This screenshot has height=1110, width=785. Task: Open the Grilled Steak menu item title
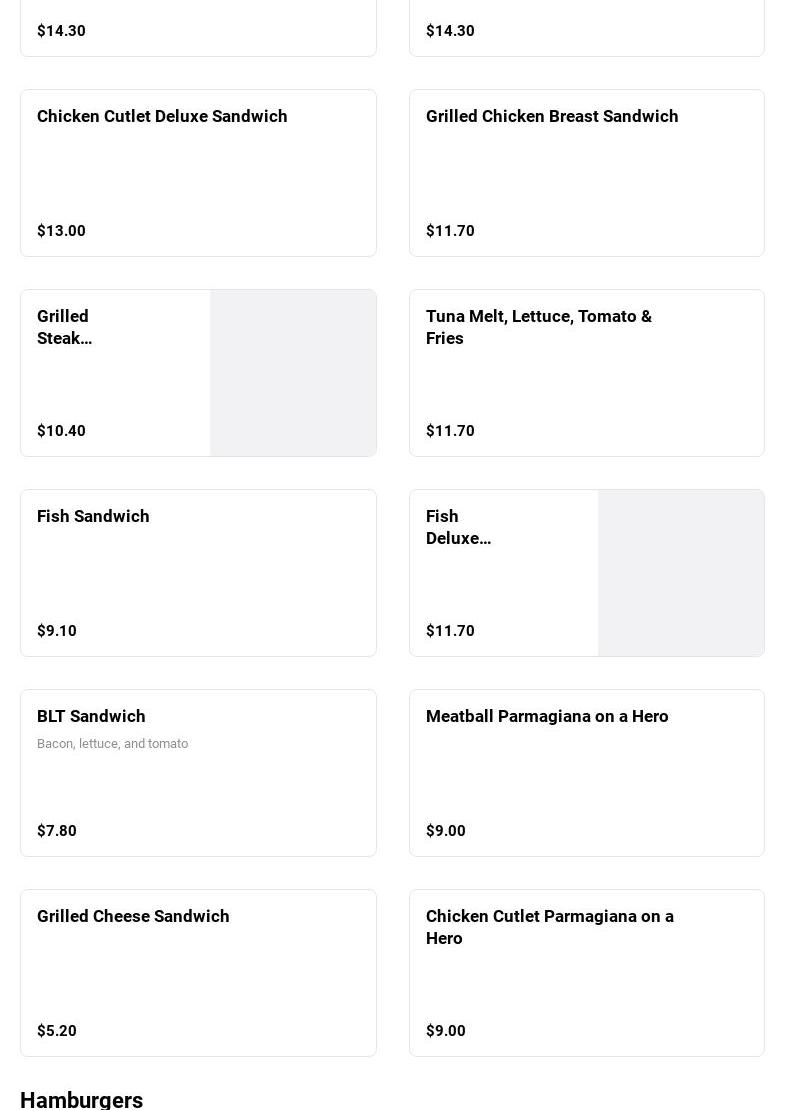(x=64, y=327)
